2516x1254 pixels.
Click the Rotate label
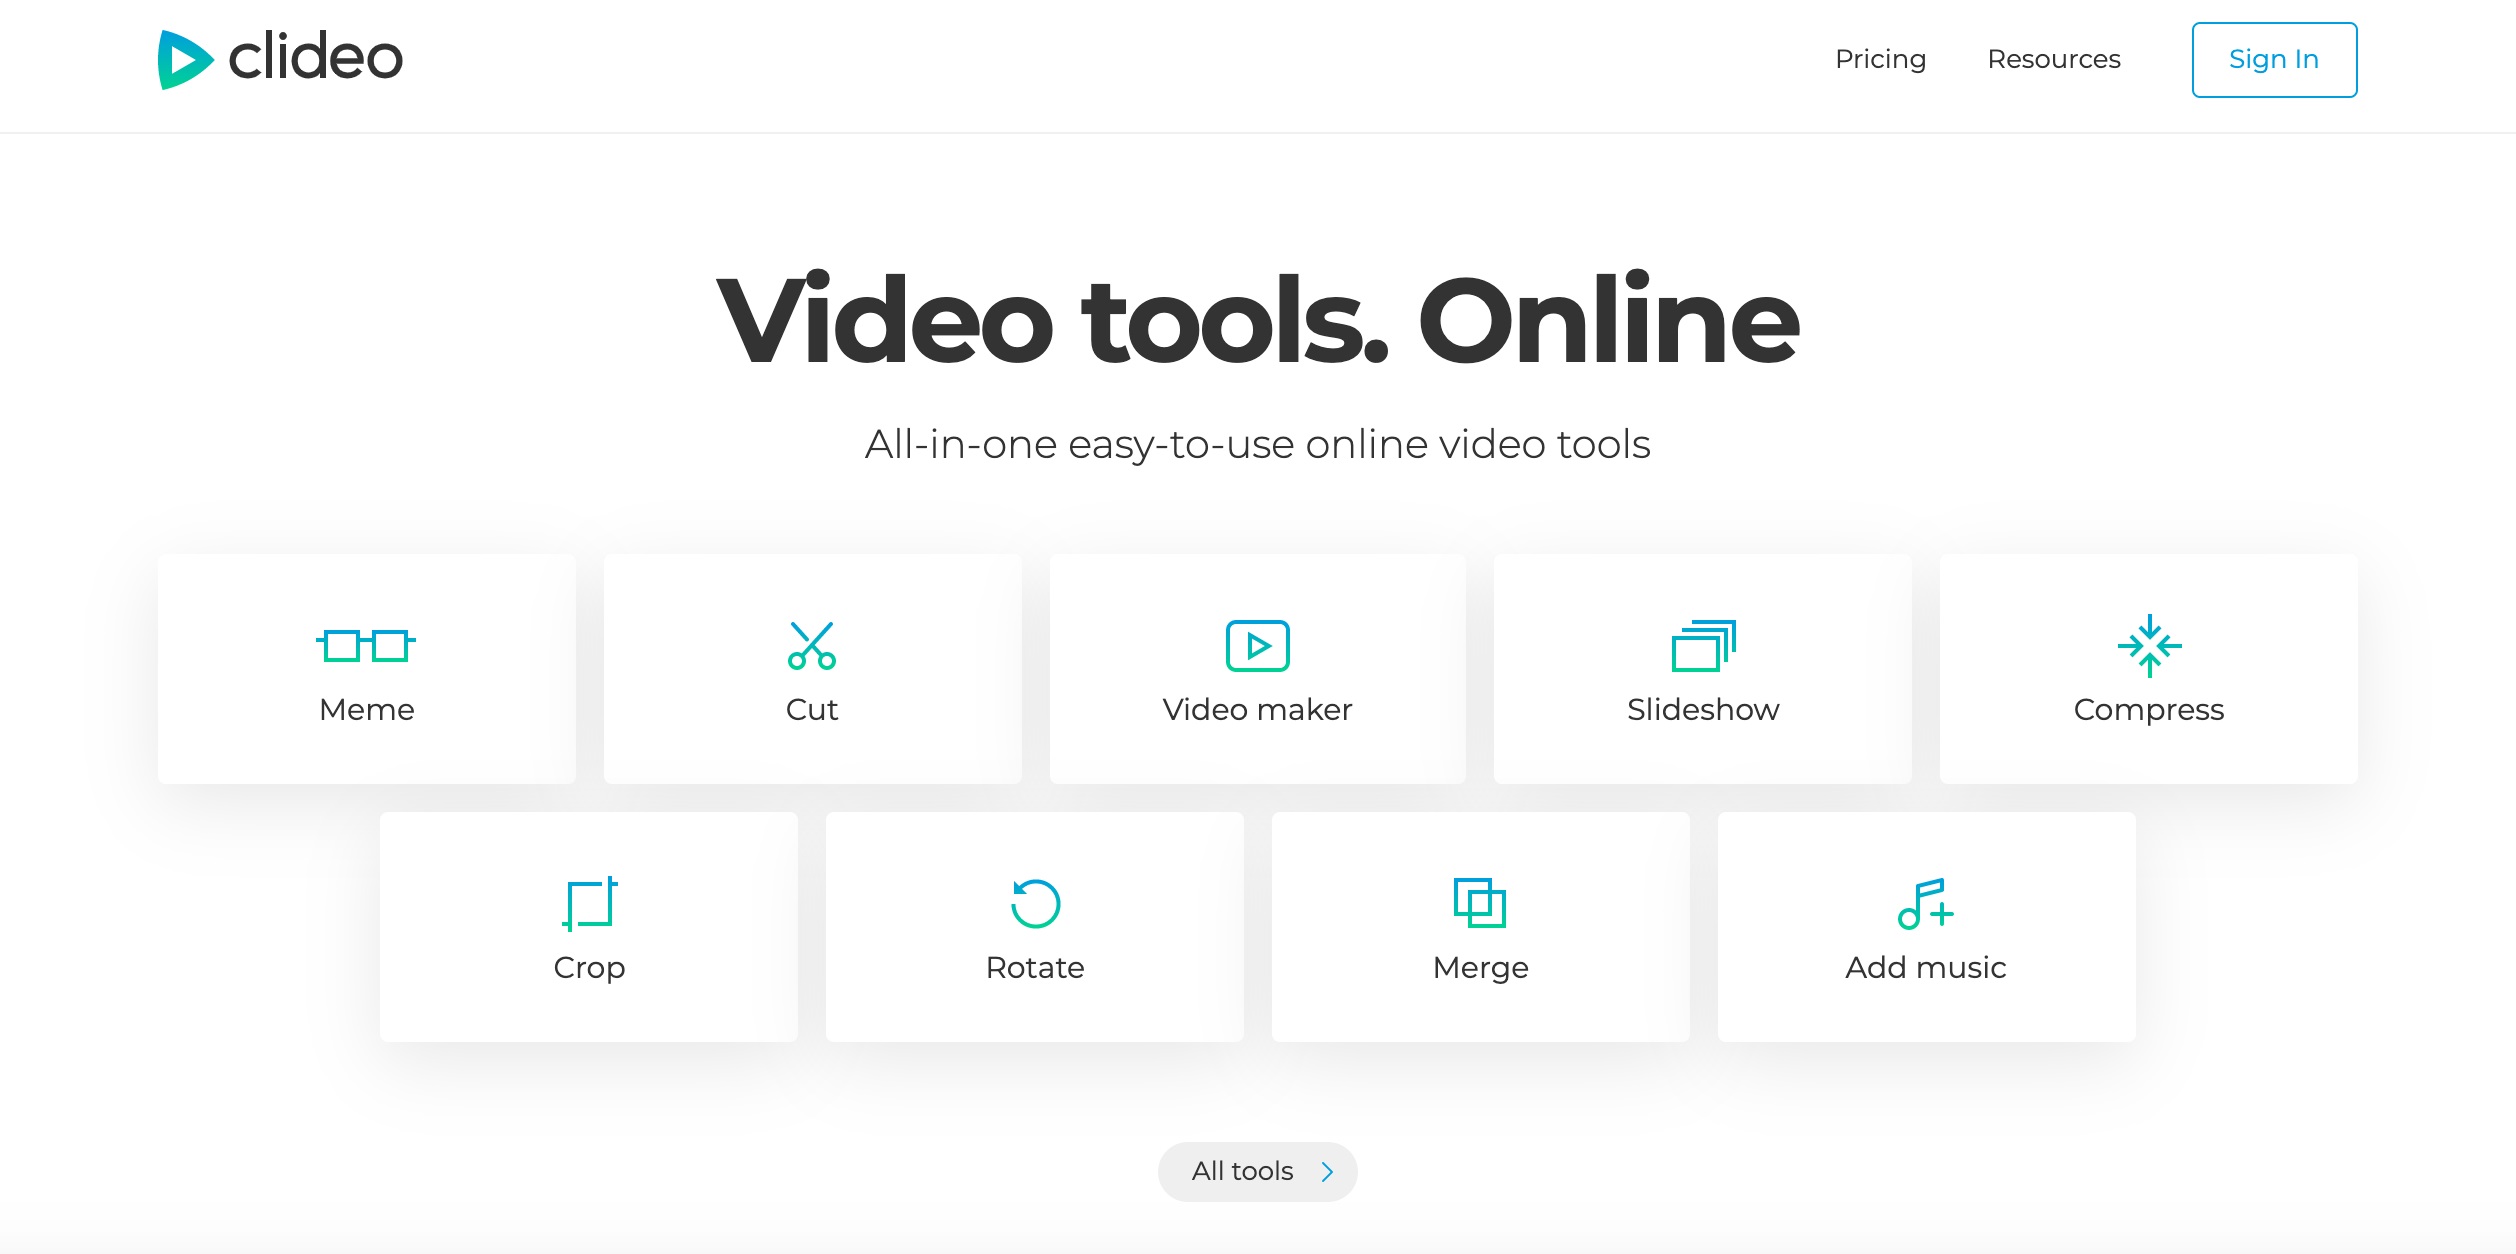1035,967
